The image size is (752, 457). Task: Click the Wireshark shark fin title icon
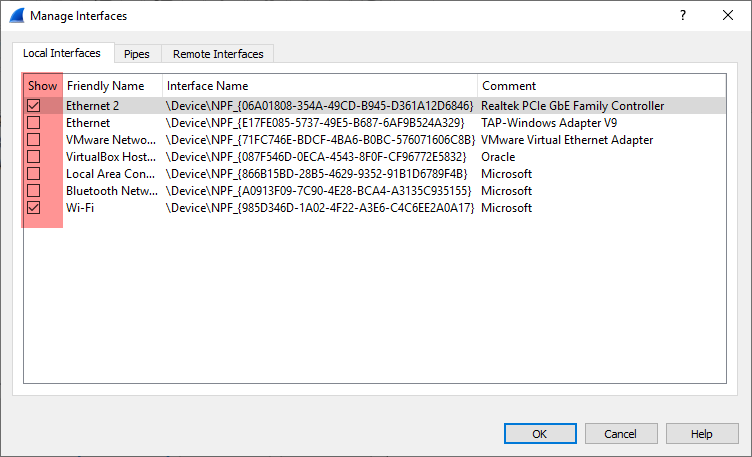point(15,16)
